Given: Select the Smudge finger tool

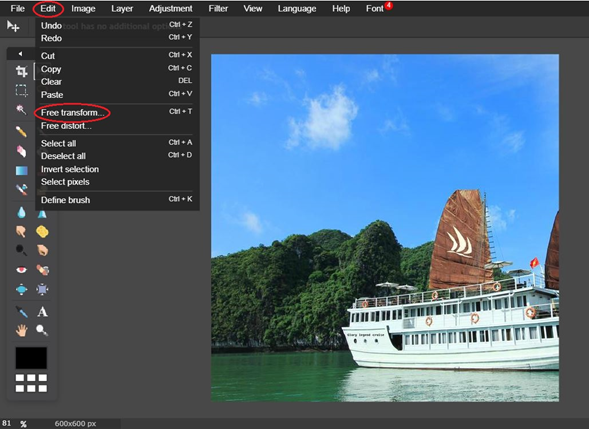Looking at the screenshot, I should point(21,231).
